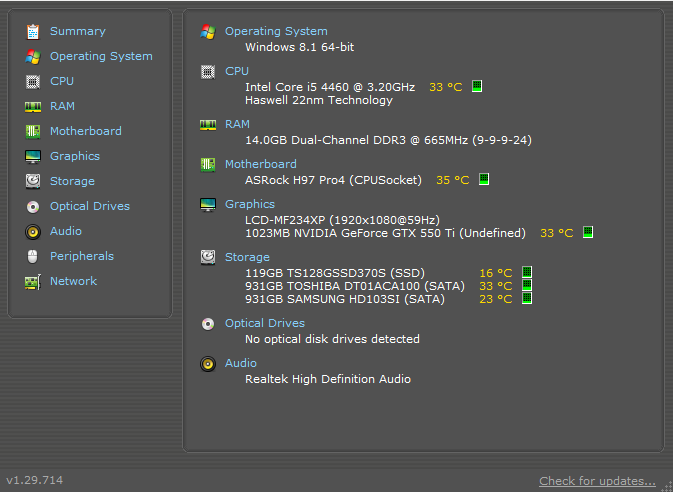
Task: Click the Graphics monitor icon in sidebar
Action: coord(33,157)
